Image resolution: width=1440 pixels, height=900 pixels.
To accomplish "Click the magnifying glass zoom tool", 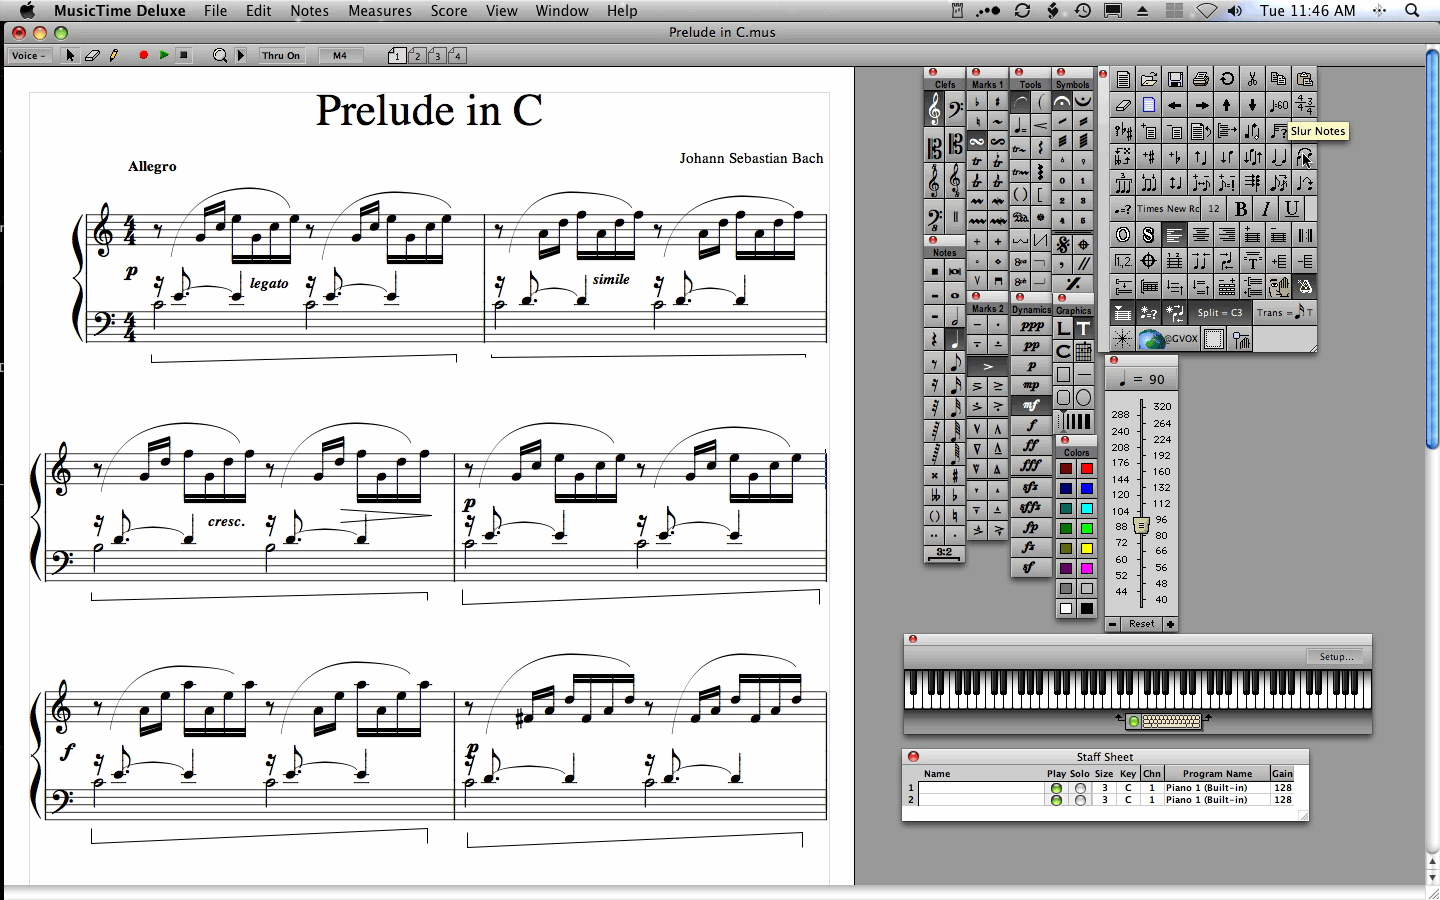I will 220,56.
